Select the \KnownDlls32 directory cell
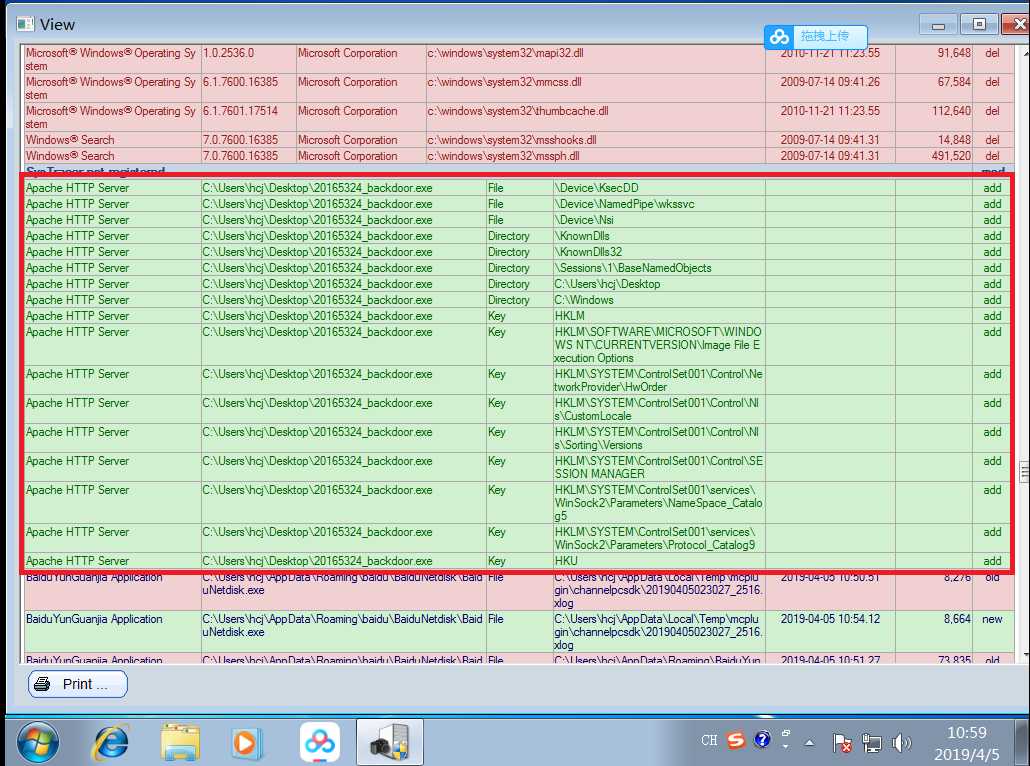 659,252
